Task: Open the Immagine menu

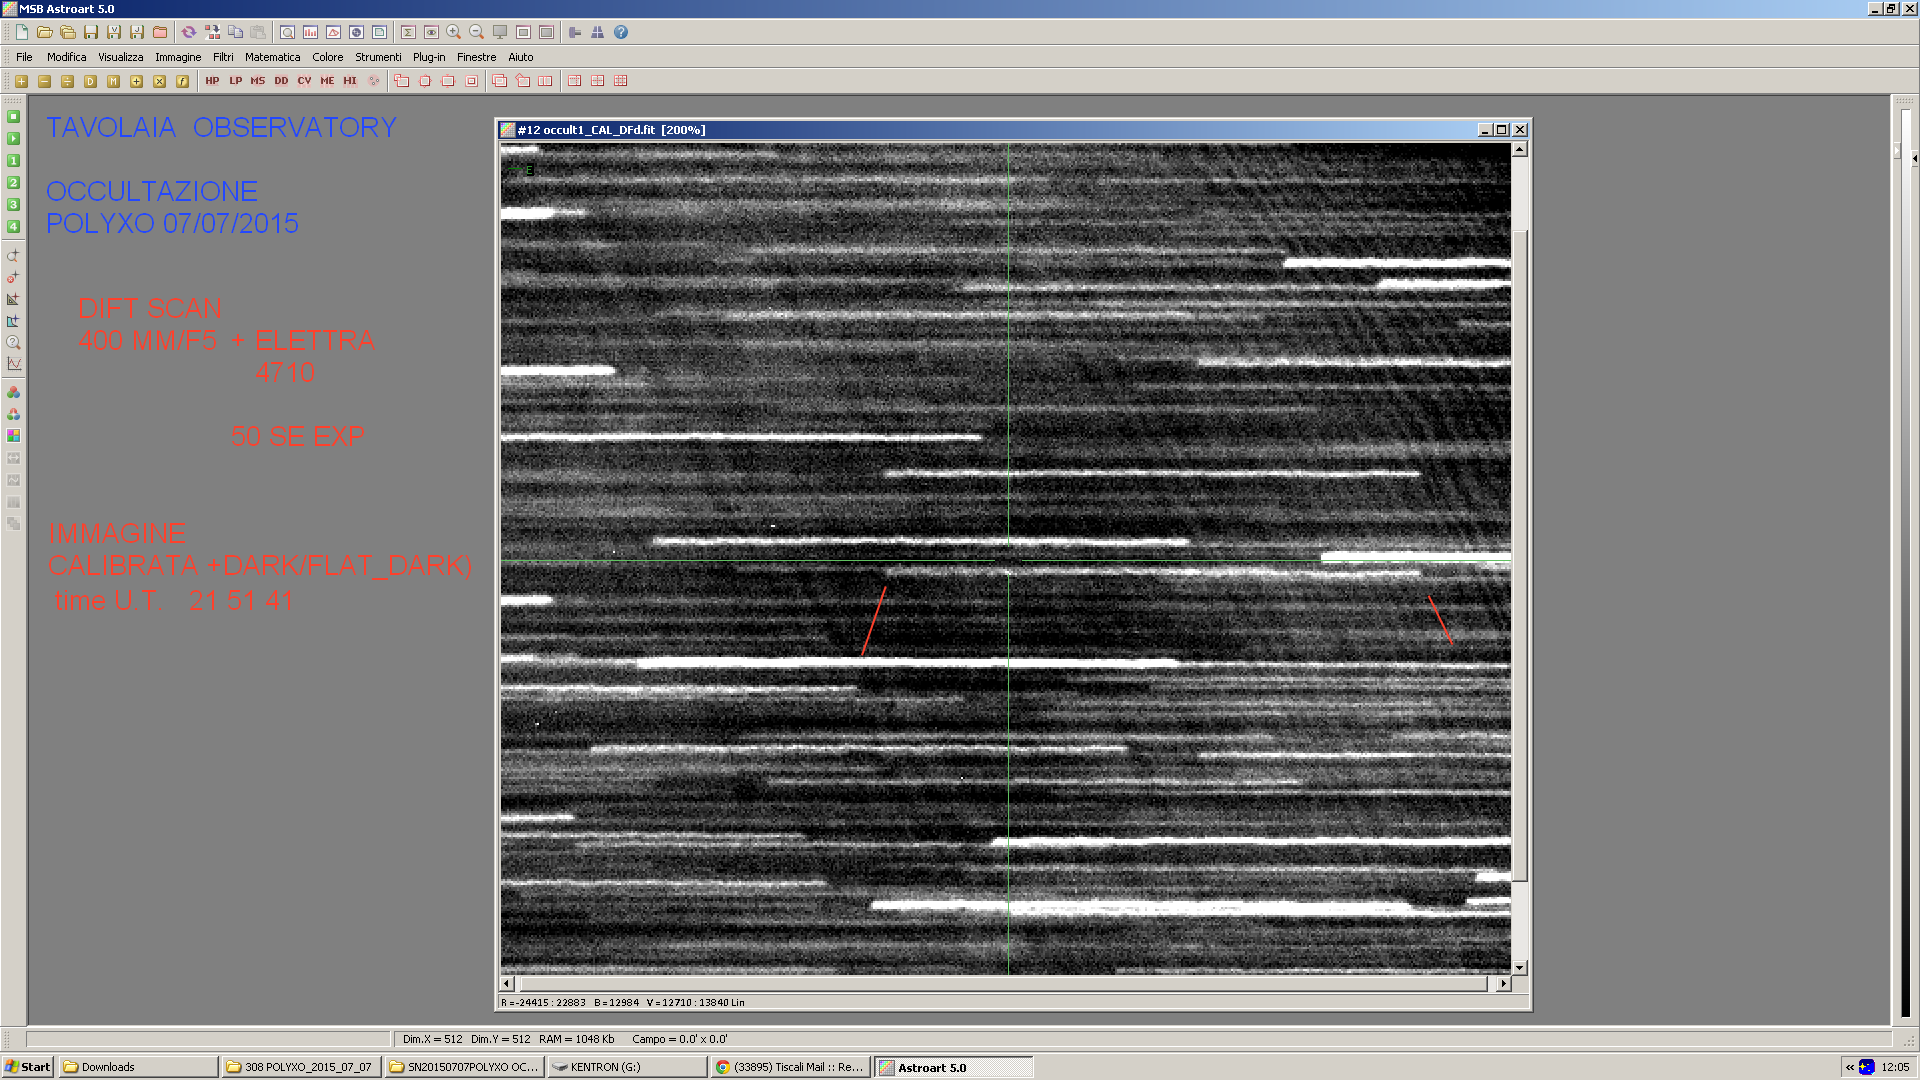Action: [x=178, y=57]
